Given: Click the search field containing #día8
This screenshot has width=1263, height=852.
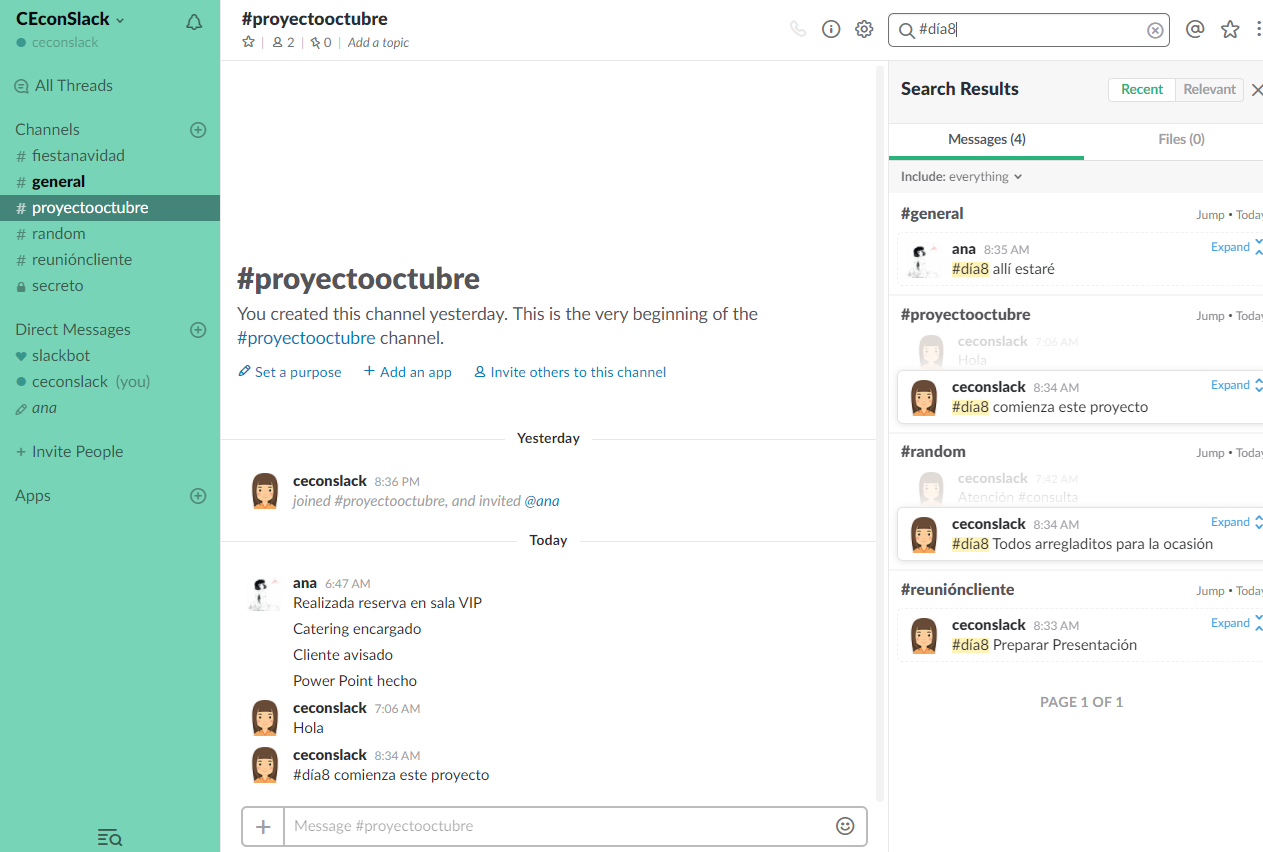Looking at the screenshot, I should coord(1029,30).
